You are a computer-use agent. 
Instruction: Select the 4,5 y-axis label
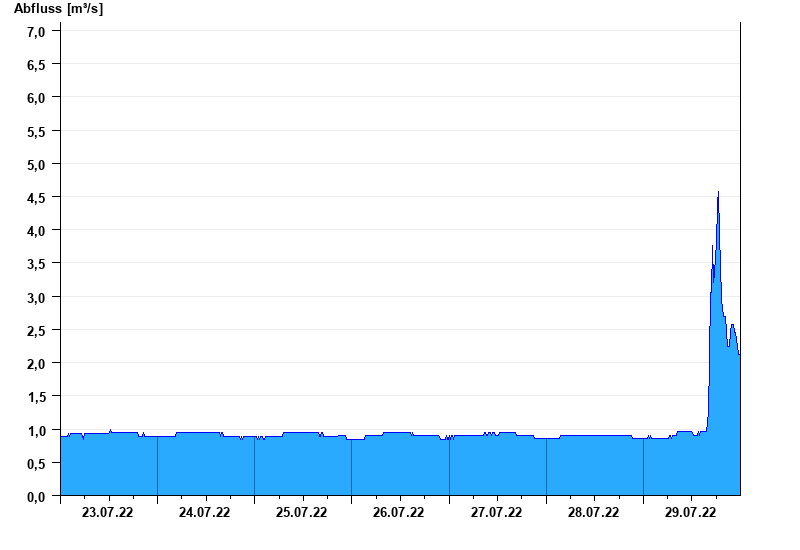click(x=36, y=198)
